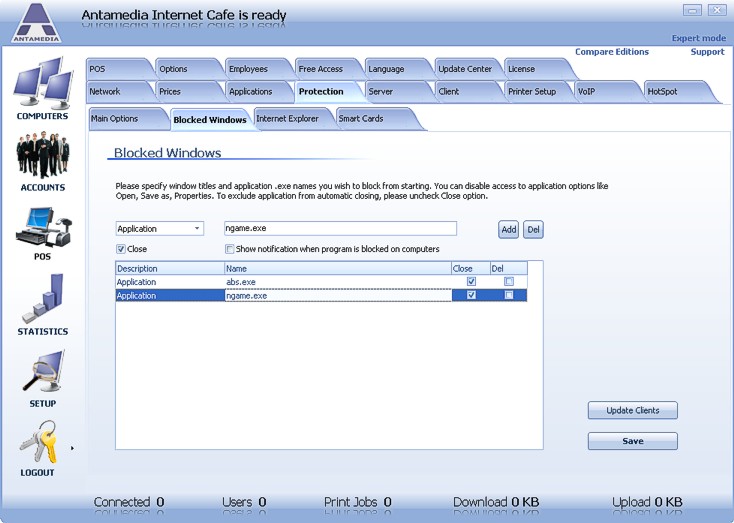The image size is (734, 523).
Task: Open the Support link
Action: pos(707,52)
